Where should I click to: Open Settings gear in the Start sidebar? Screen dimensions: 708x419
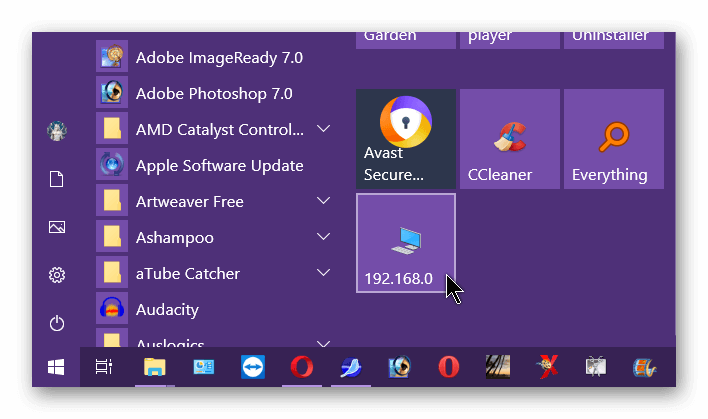tap(57, 275)
